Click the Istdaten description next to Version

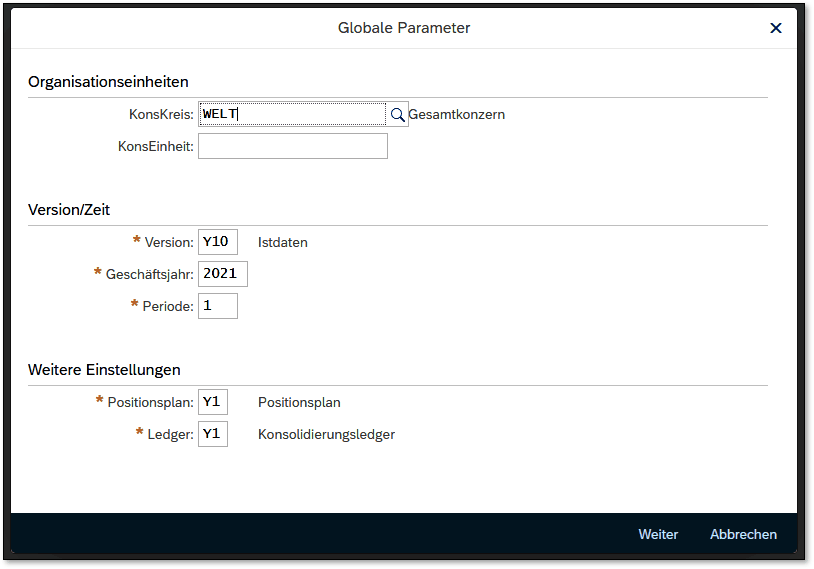pos(283,242)
